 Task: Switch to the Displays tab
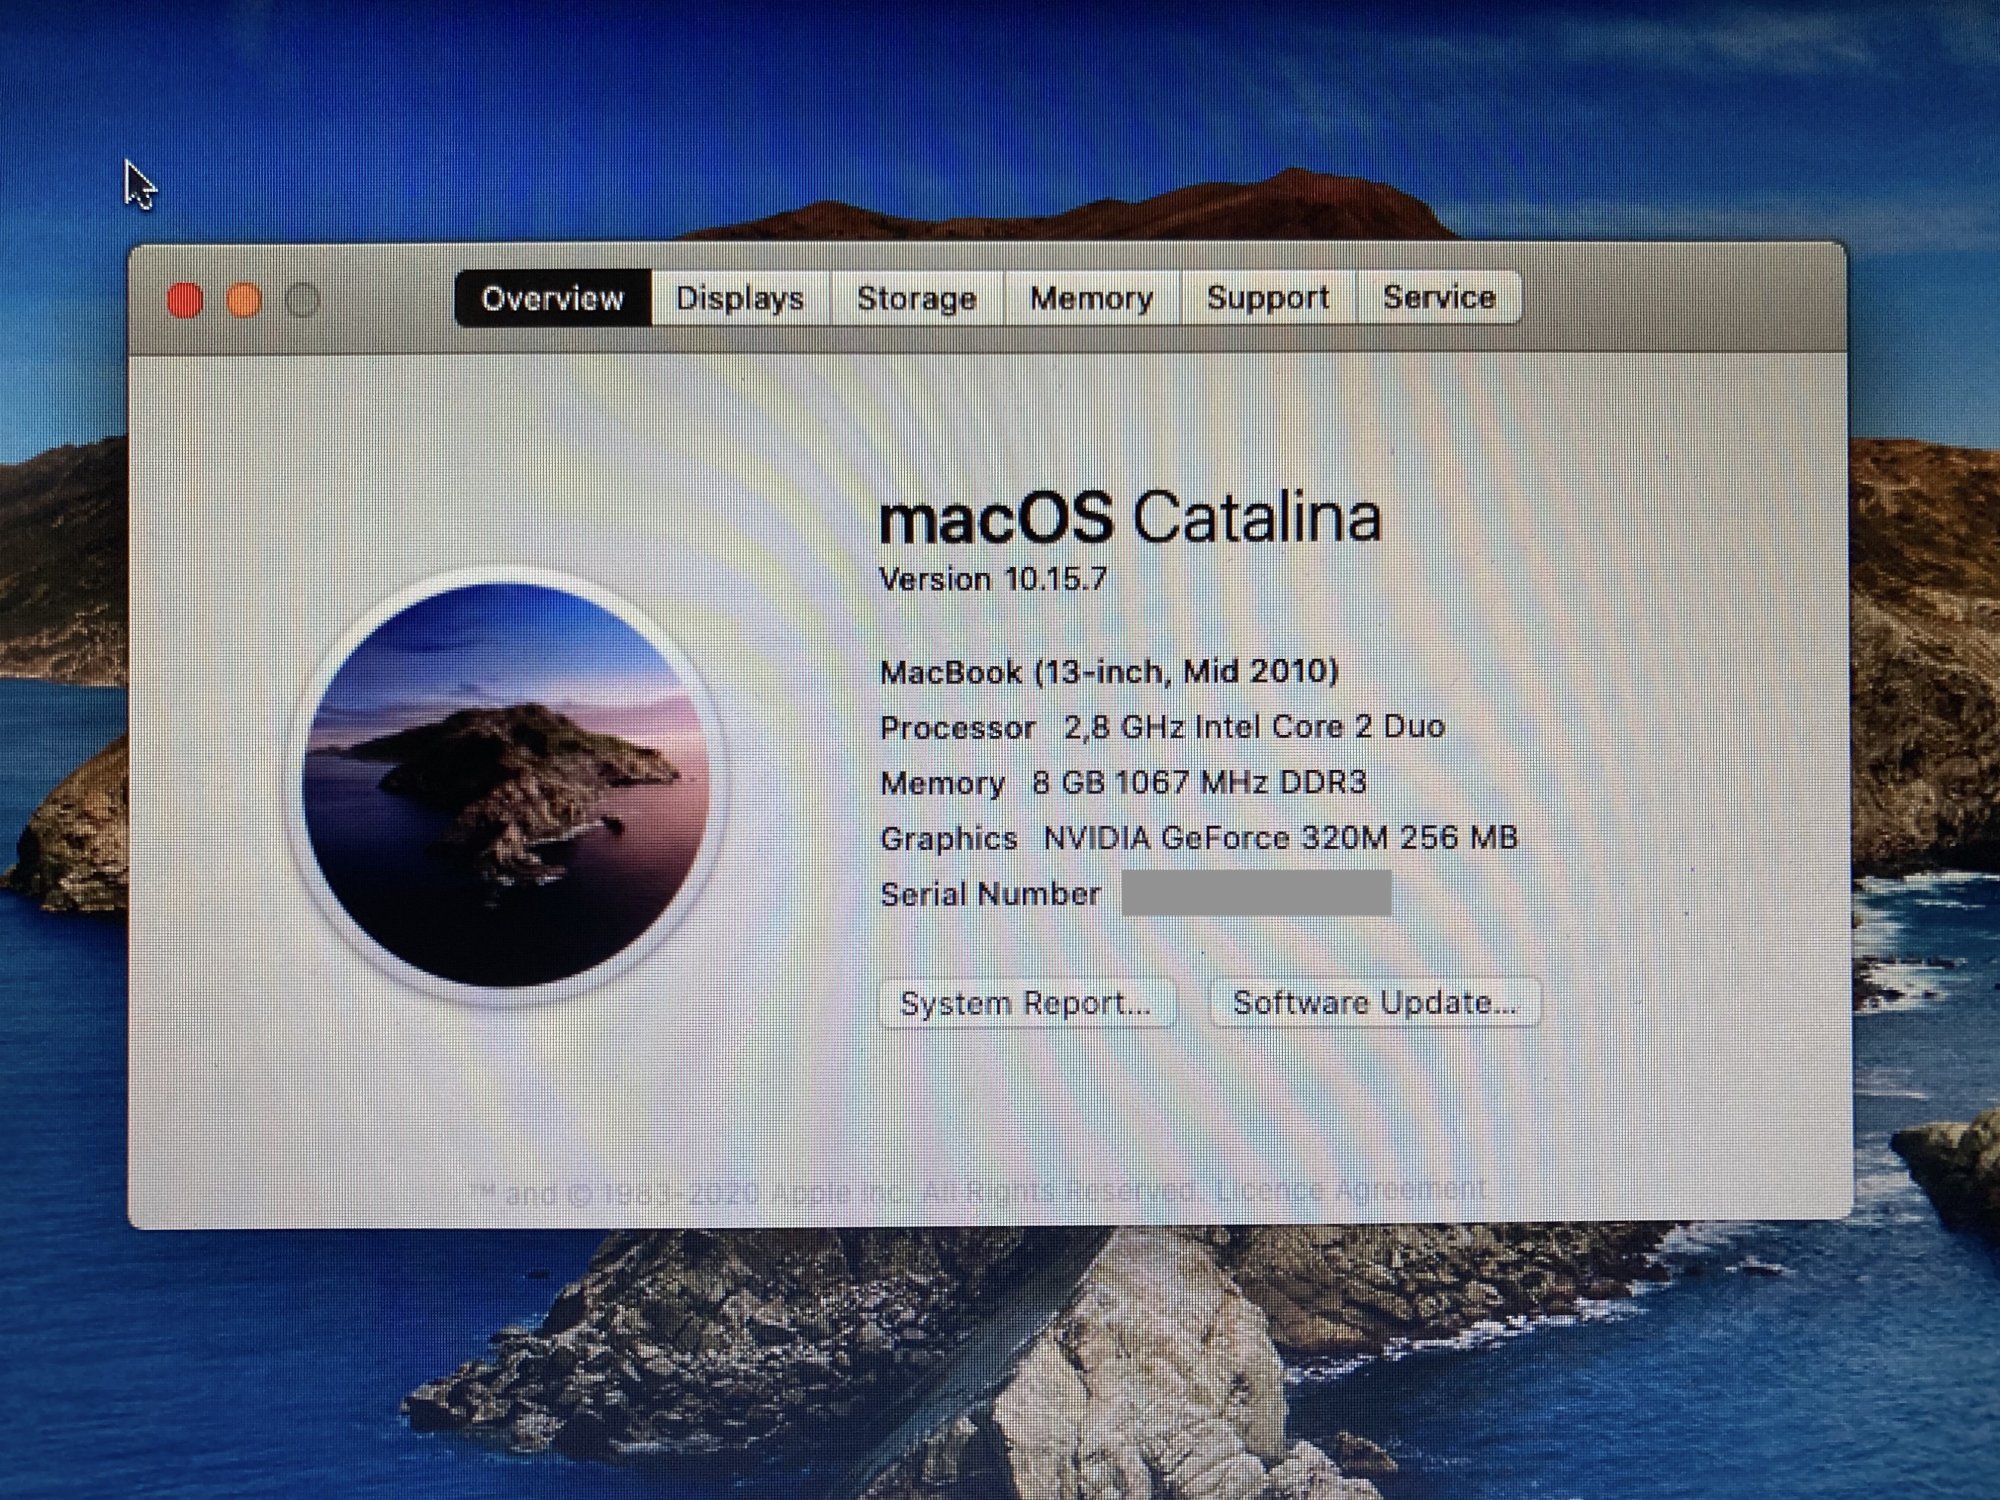tap(740, 298)
